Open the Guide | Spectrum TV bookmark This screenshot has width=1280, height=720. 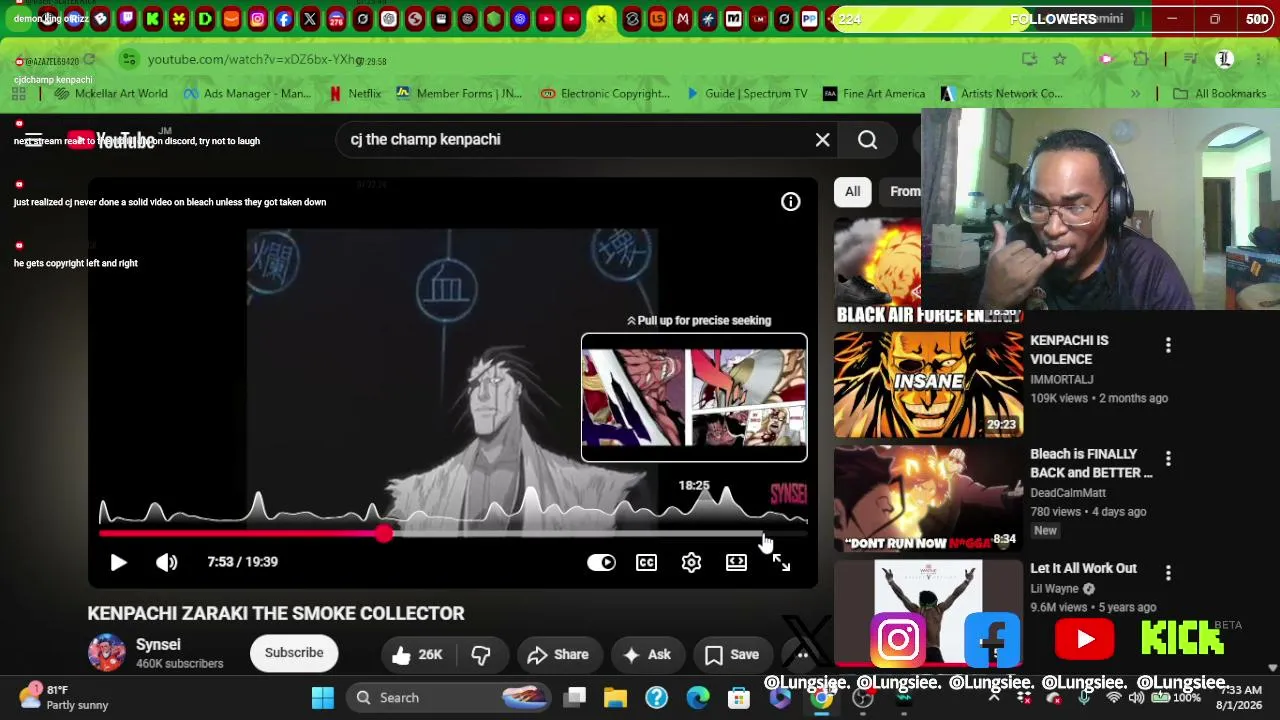(747, 94)
